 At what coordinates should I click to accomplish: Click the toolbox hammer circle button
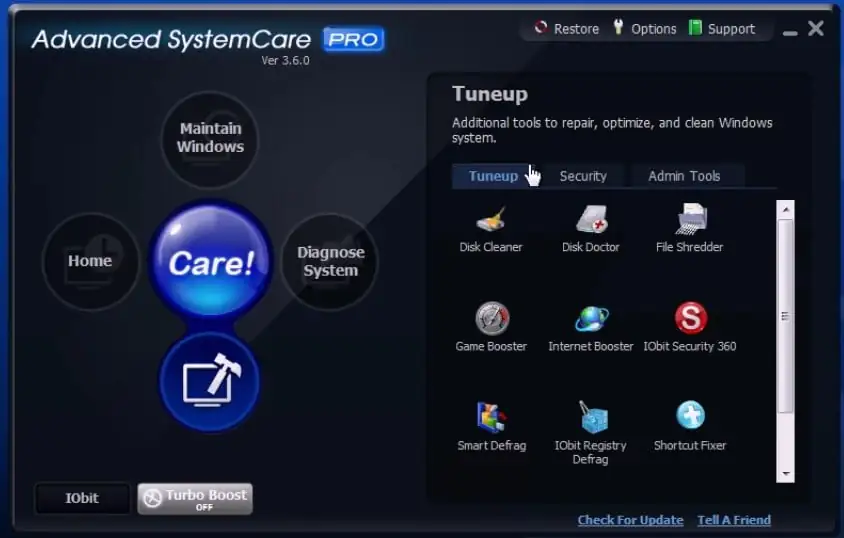209,382
